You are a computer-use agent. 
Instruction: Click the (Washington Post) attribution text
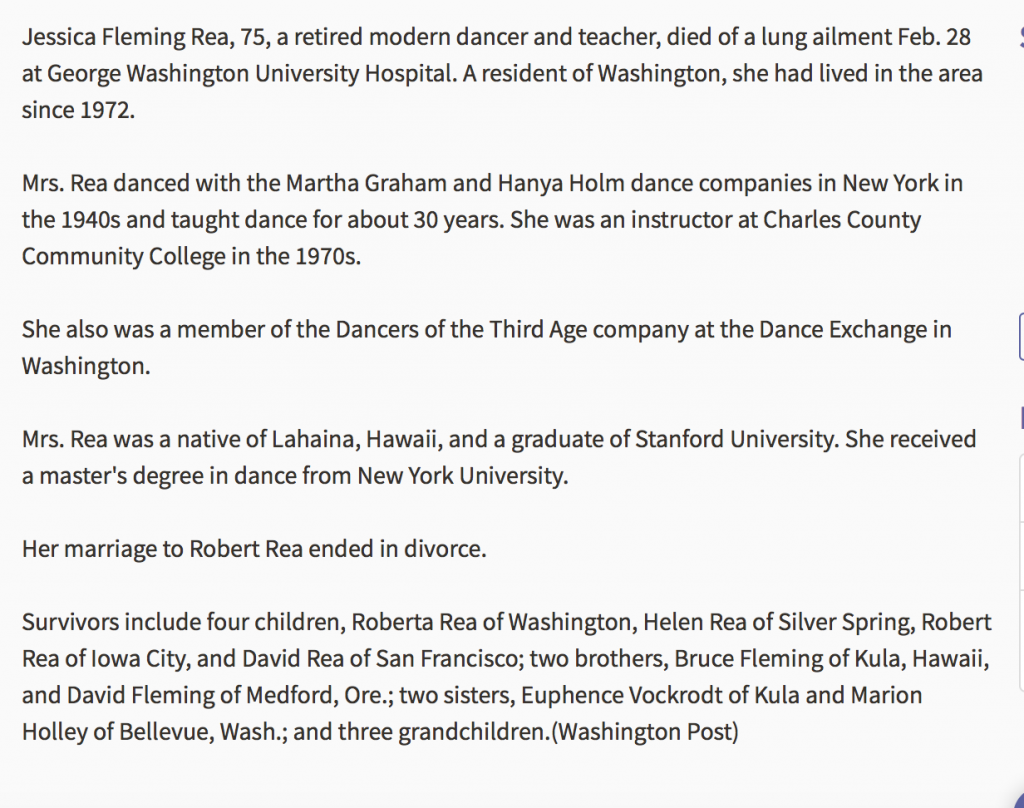tap(645, 732)
